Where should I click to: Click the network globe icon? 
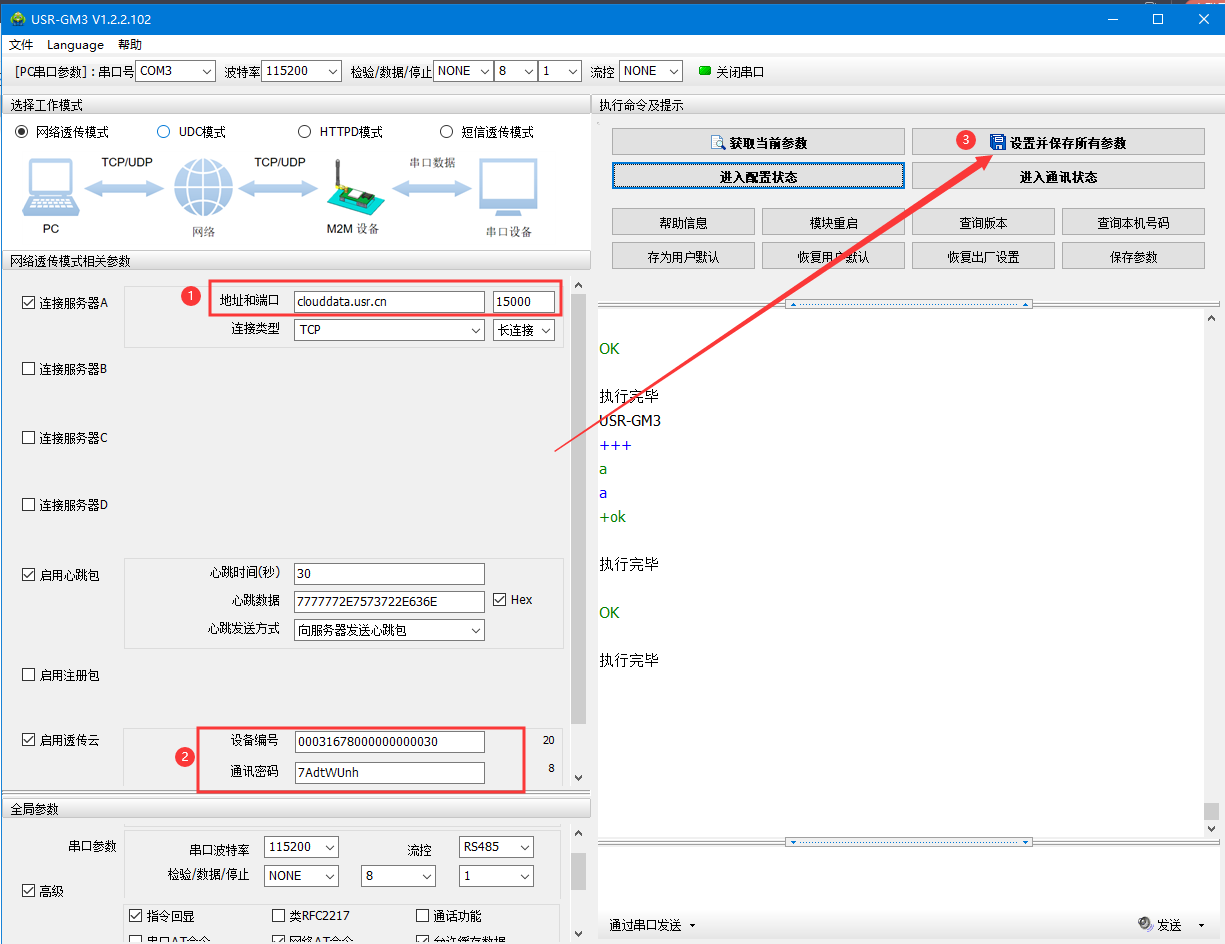(203, 188)
